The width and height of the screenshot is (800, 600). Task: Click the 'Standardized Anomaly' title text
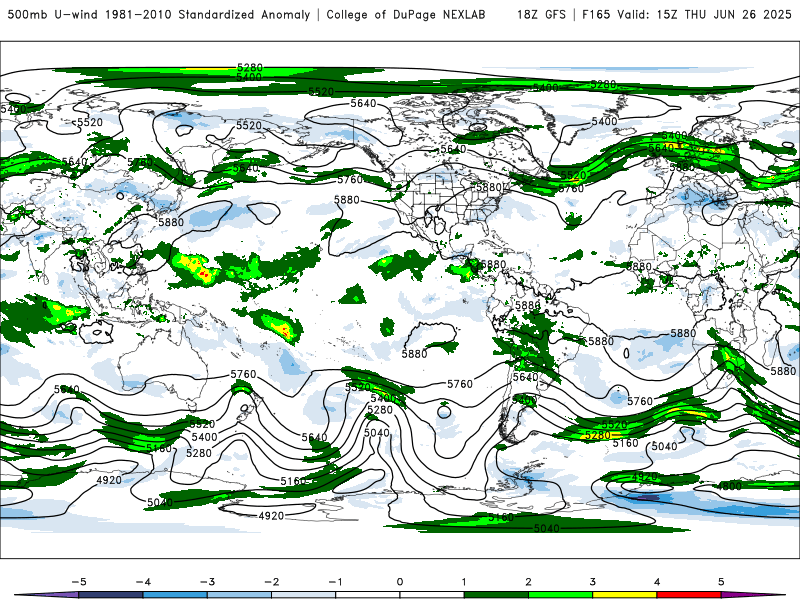point(244,14)
